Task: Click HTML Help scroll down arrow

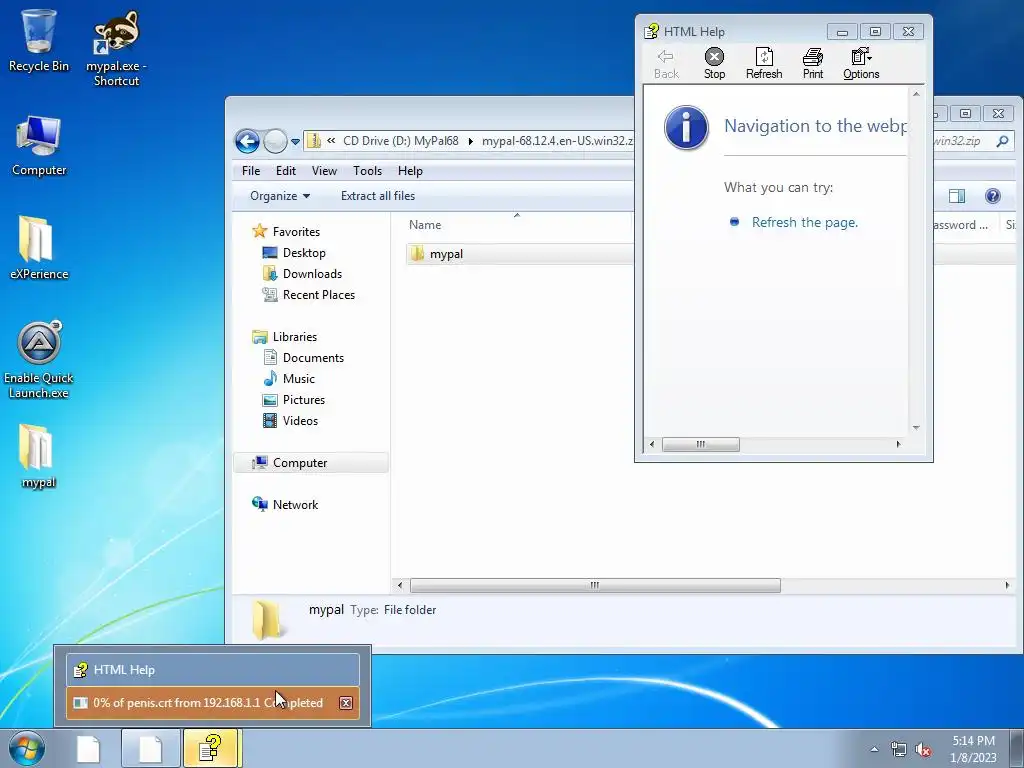Action: coord(916,428)
